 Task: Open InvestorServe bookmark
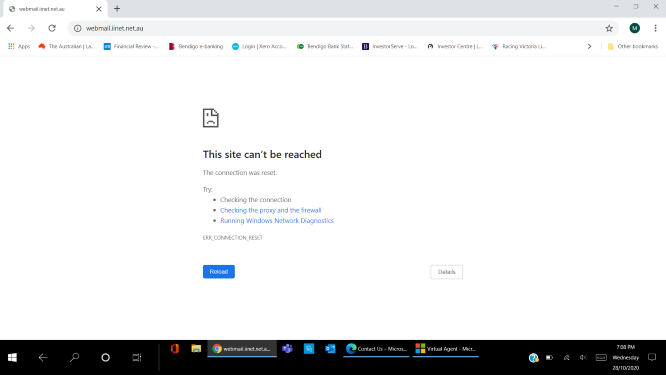389,46
